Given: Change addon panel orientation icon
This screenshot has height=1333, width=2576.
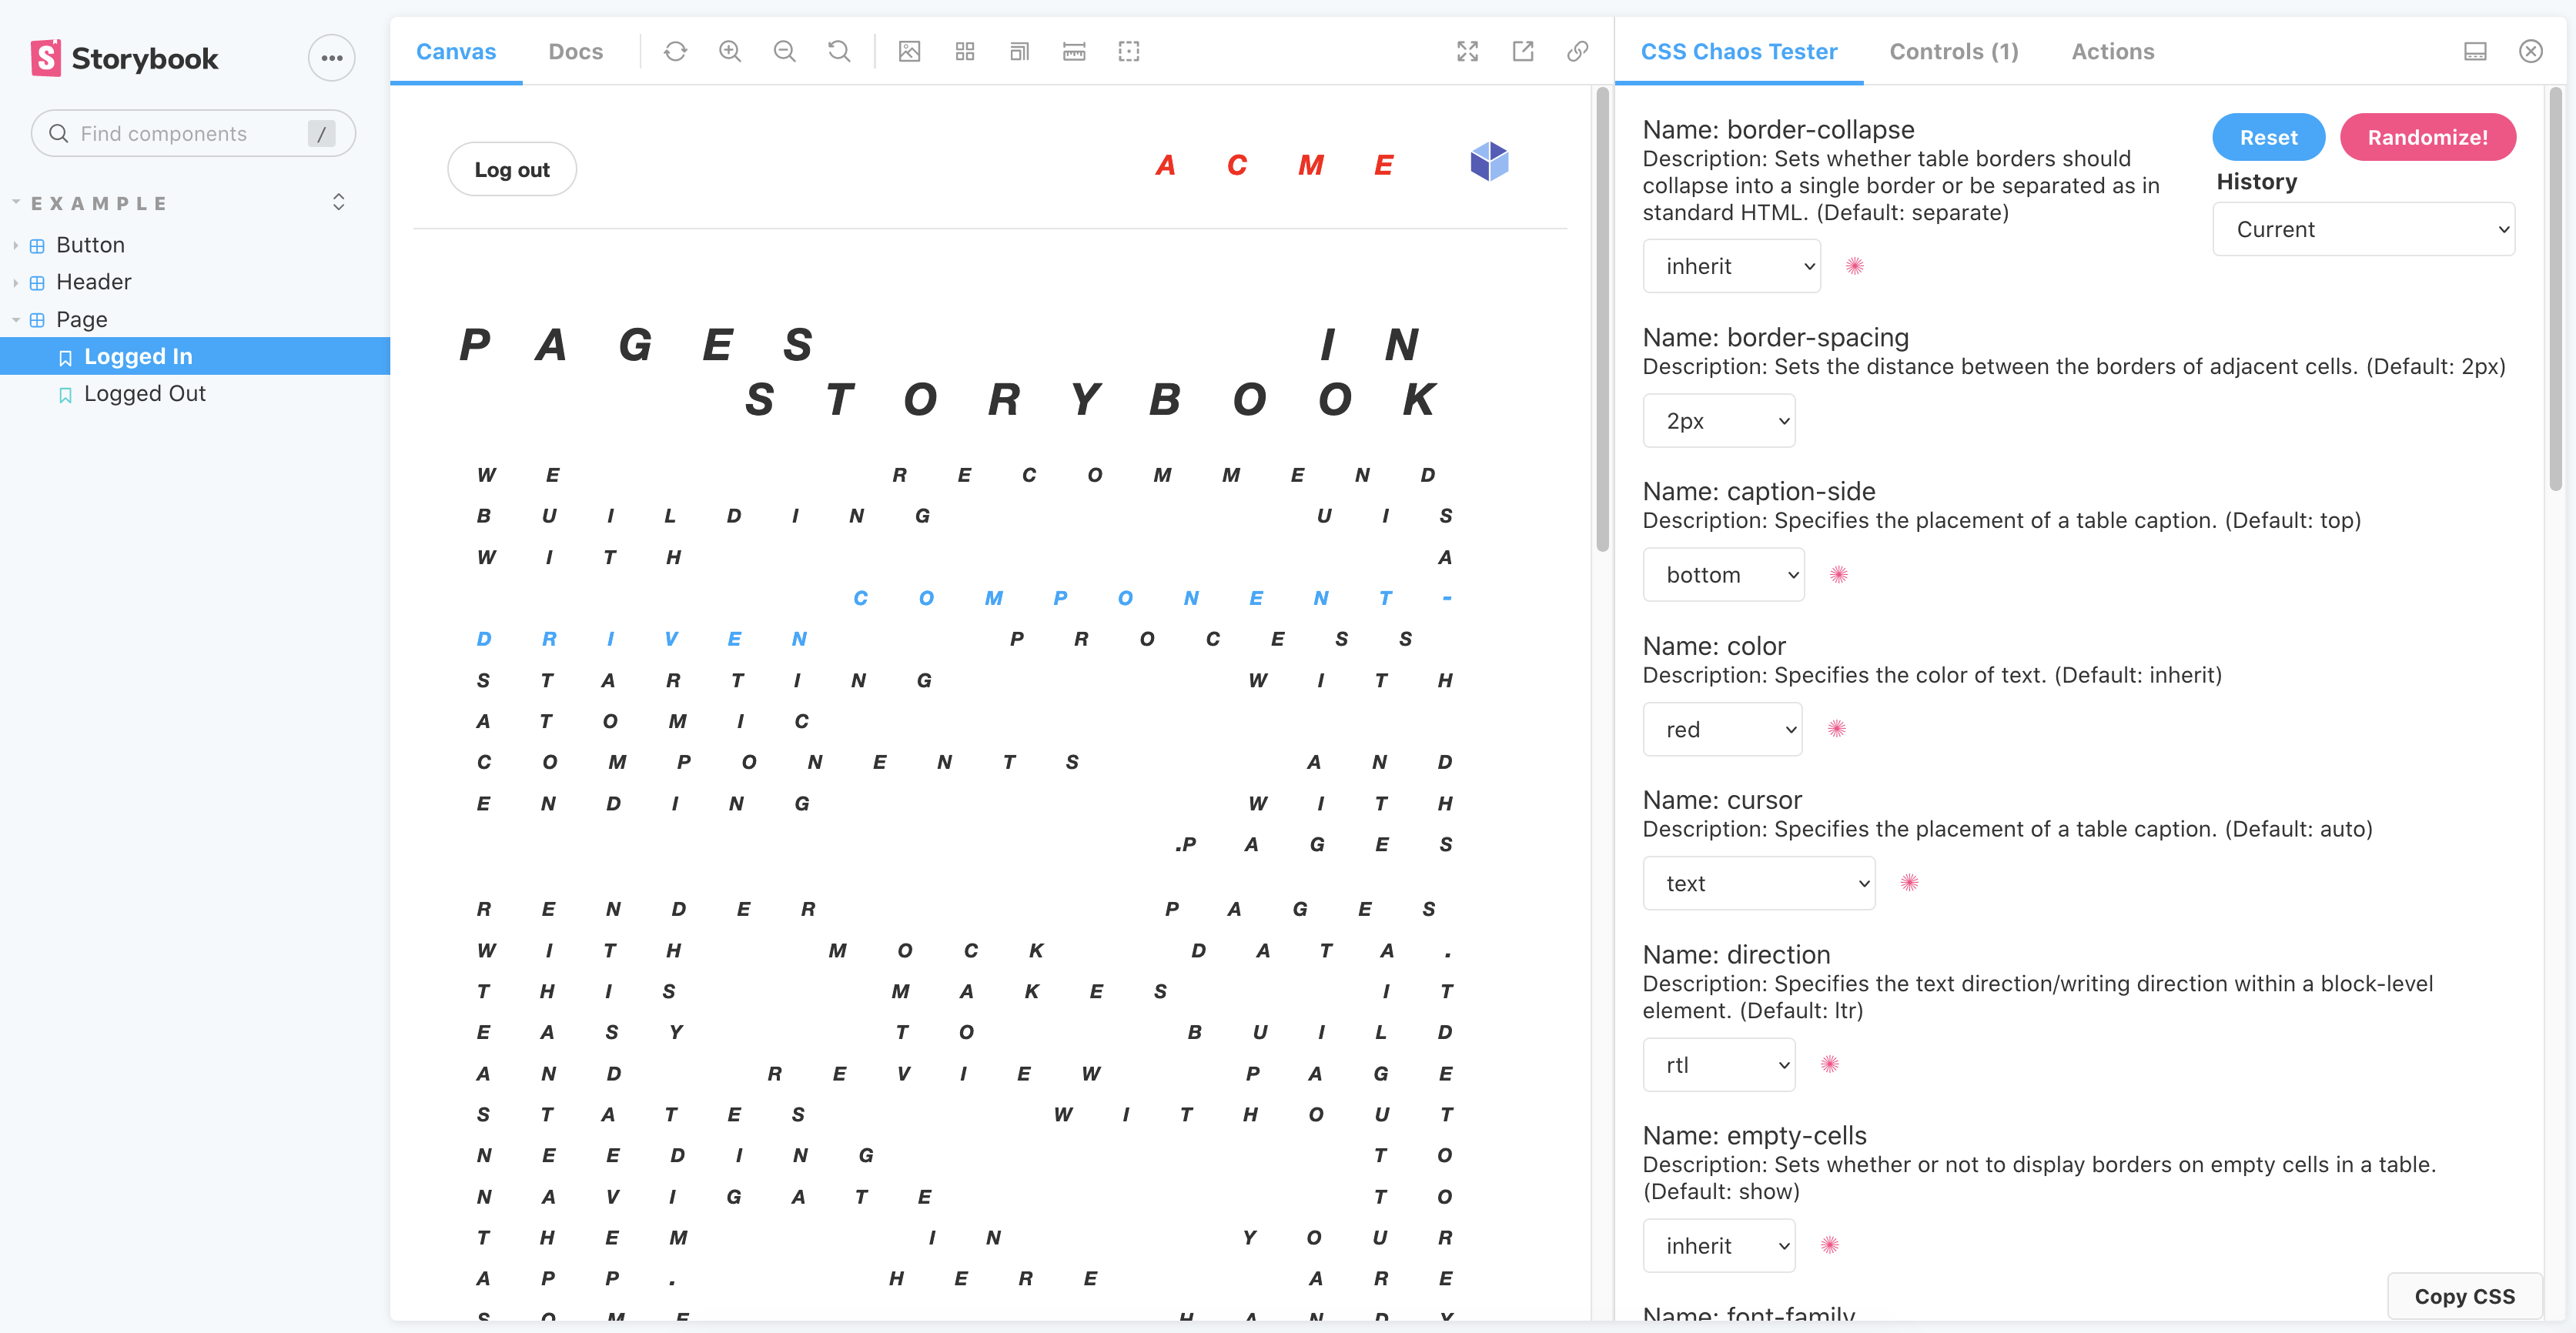Looking at the screenshot, I should tap(2475, 51).
